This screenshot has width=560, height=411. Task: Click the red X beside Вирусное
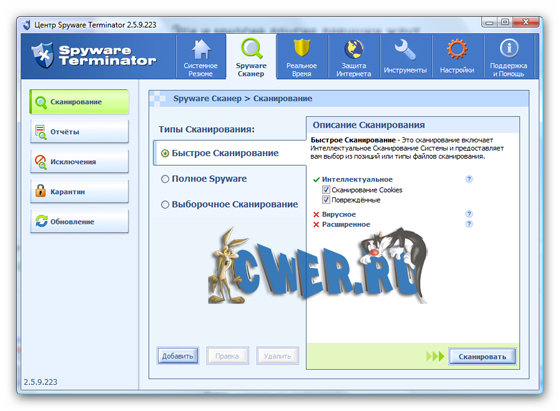tap(316, 215)
